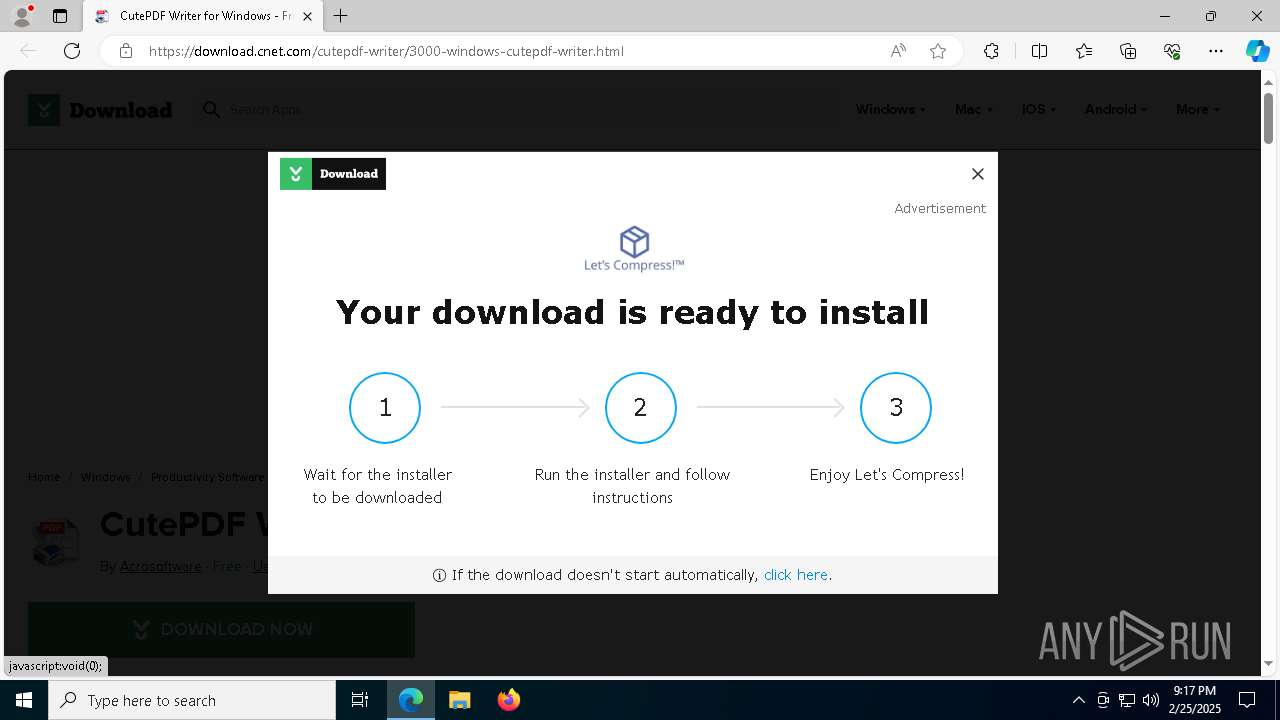Open Task View
The height and width of the screenshot is (720, 1280).
[x=360, y=700]
